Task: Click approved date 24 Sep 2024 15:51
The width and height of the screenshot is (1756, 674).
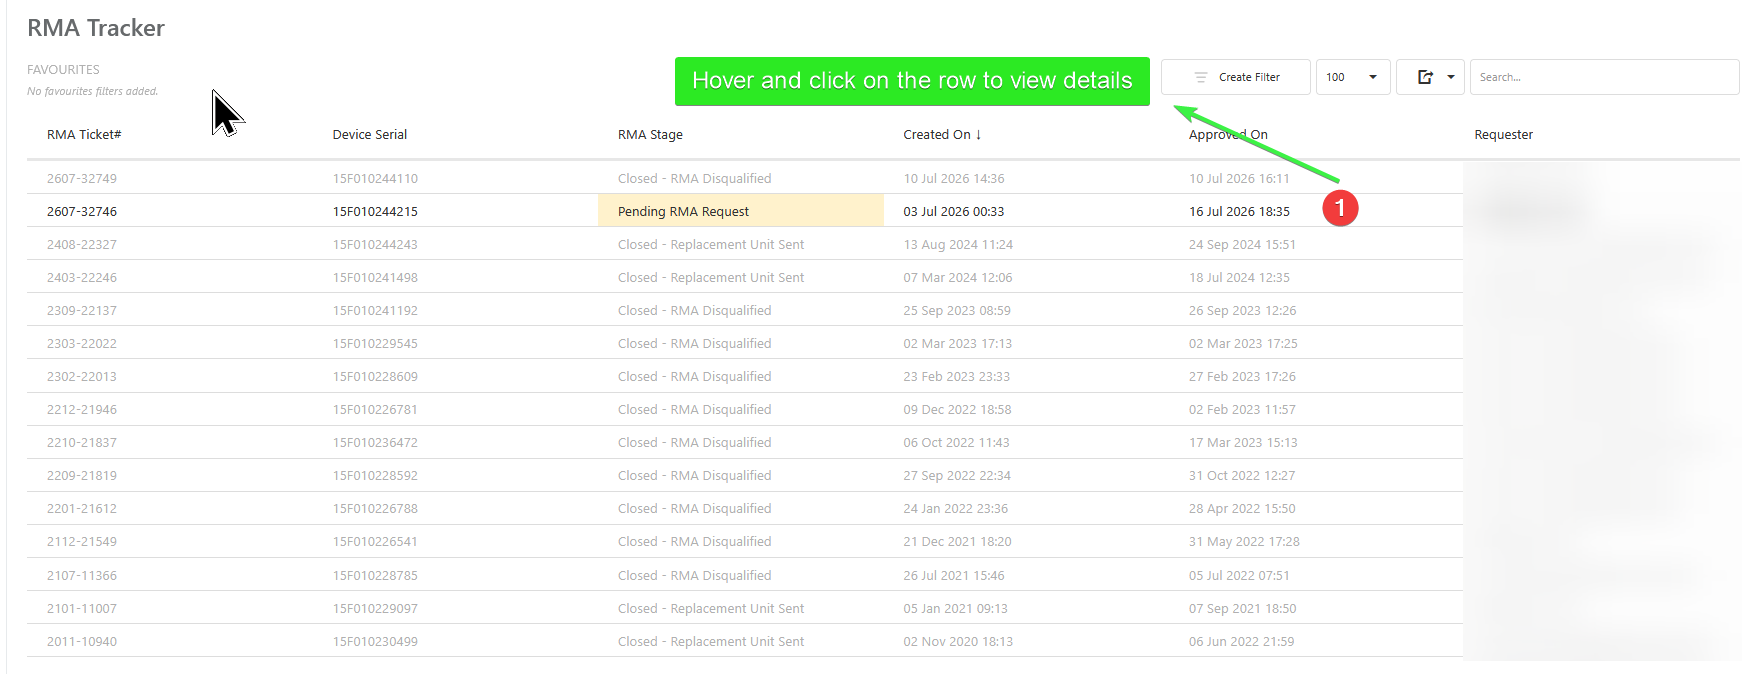Action: pyautogui.click(x=1242, y=244)
